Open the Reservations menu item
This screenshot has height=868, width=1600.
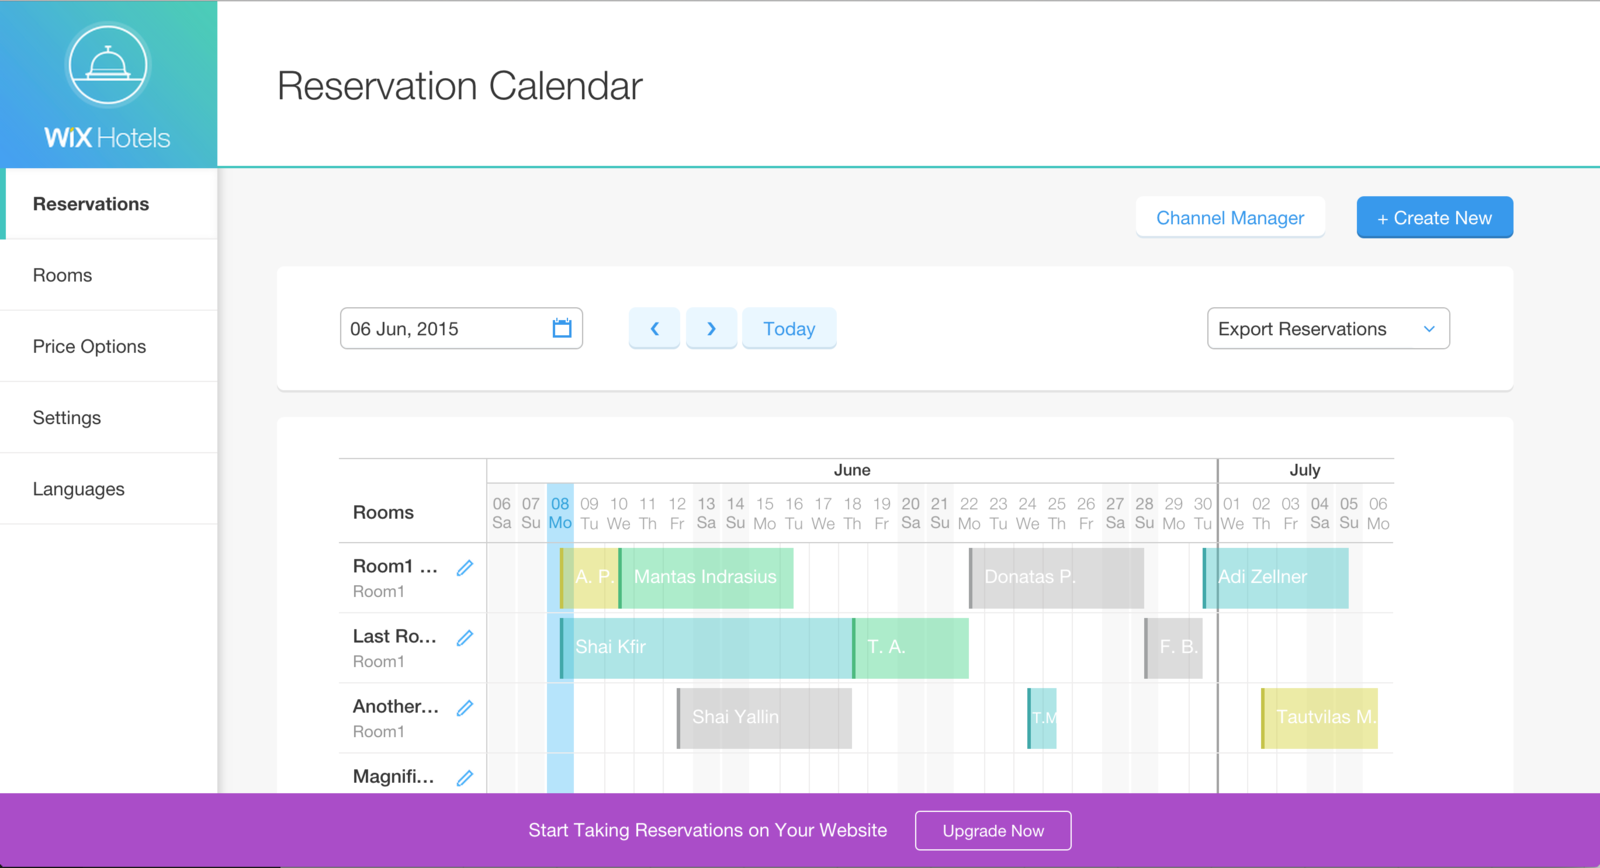tap(109, 204)
